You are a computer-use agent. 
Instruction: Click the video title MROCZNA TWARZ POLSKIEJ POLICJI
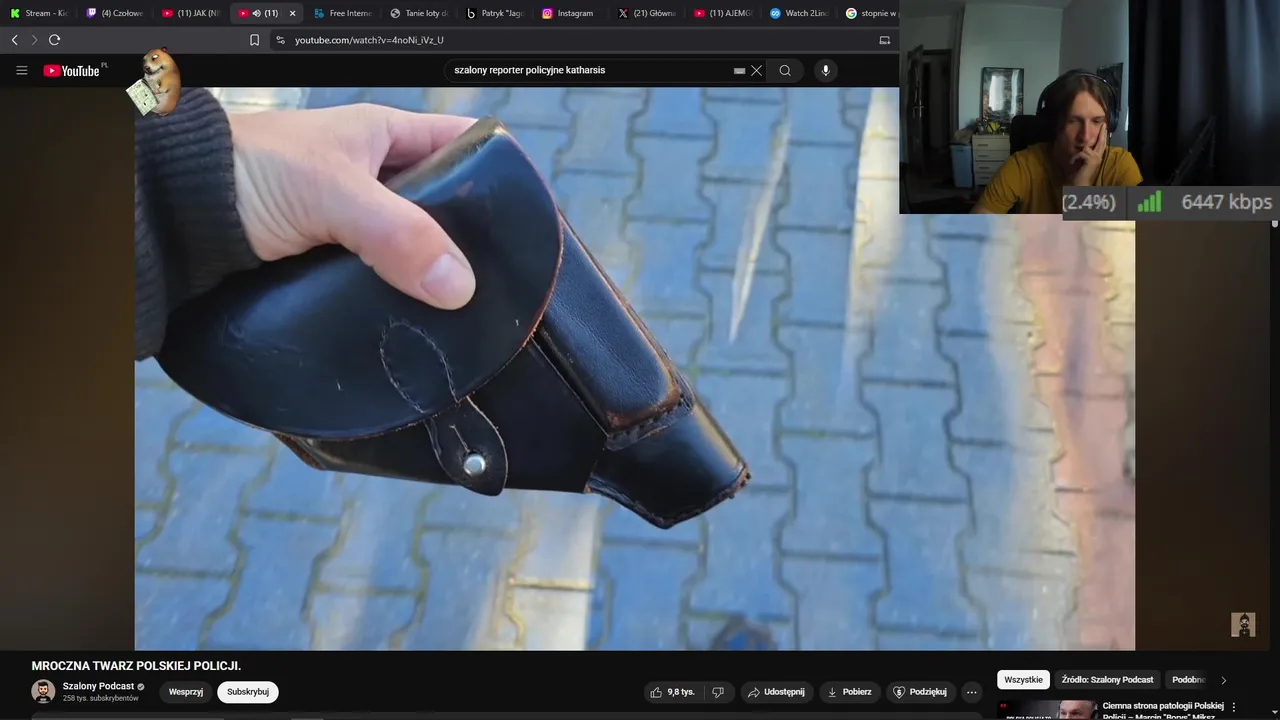(136, 666)
